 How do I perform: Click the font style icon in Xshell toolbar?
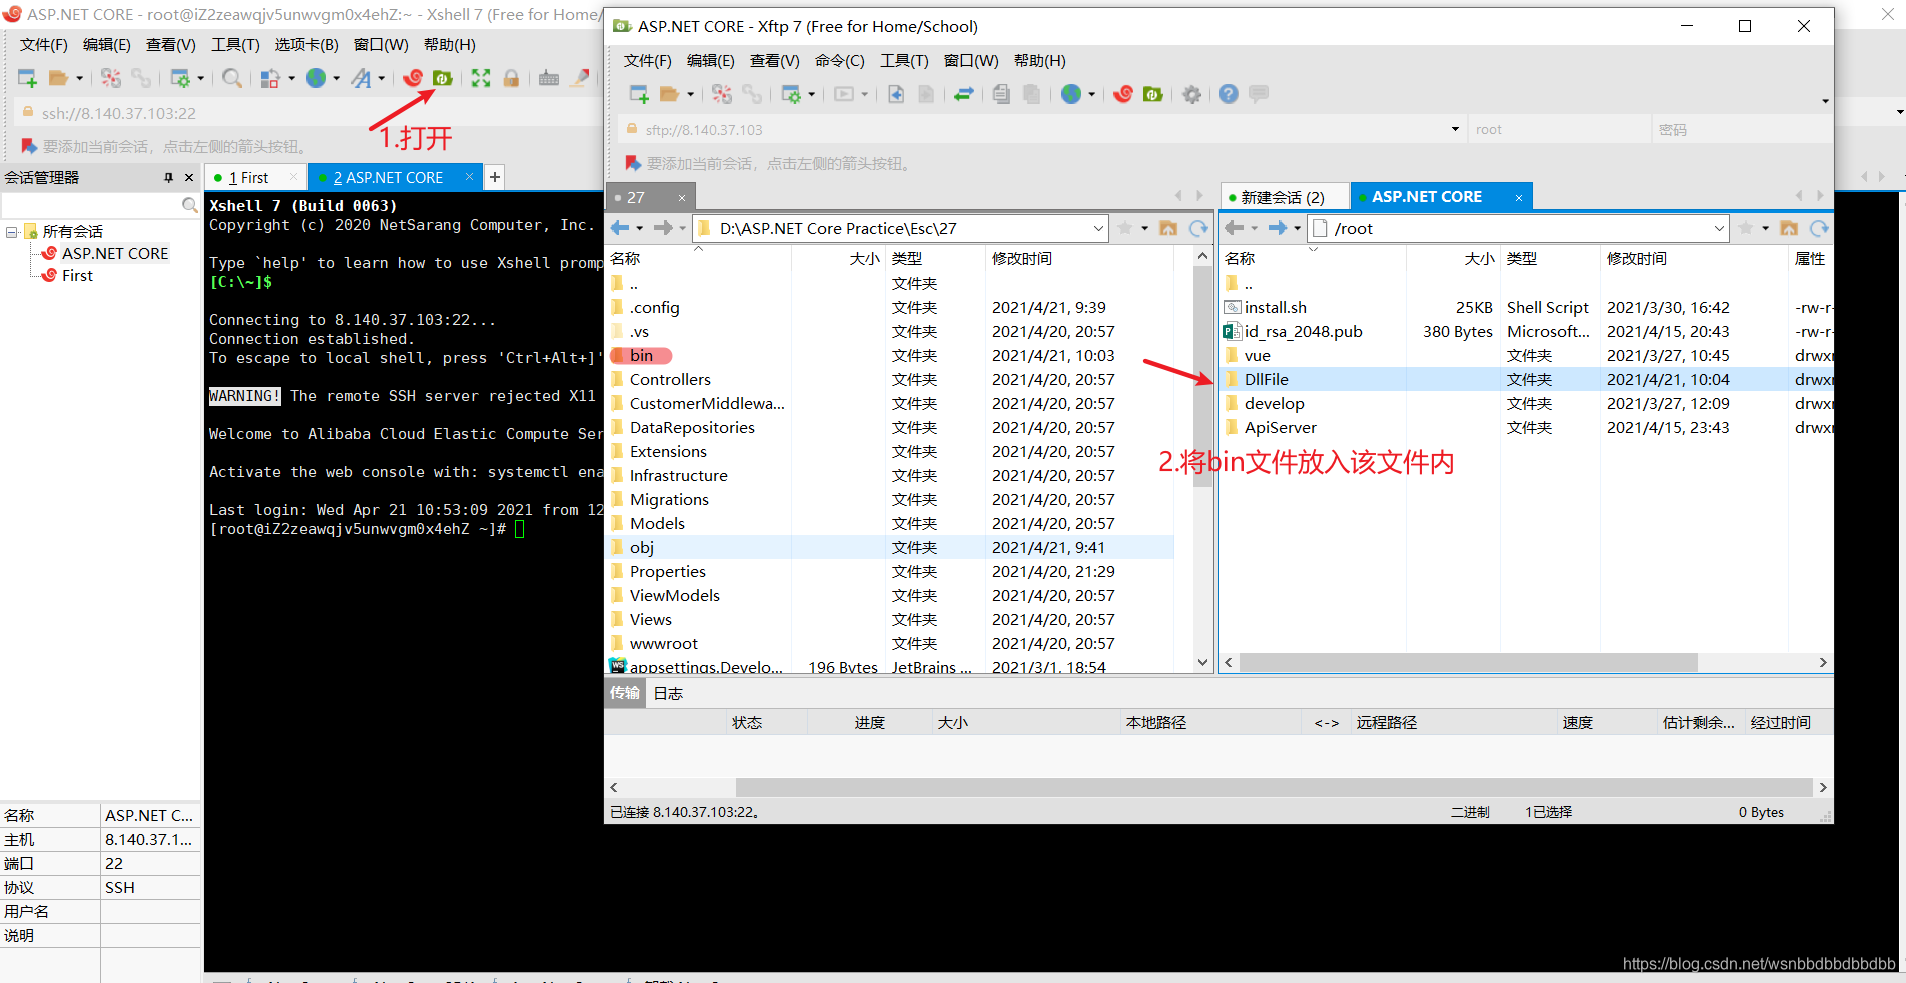tap(361, 78)
